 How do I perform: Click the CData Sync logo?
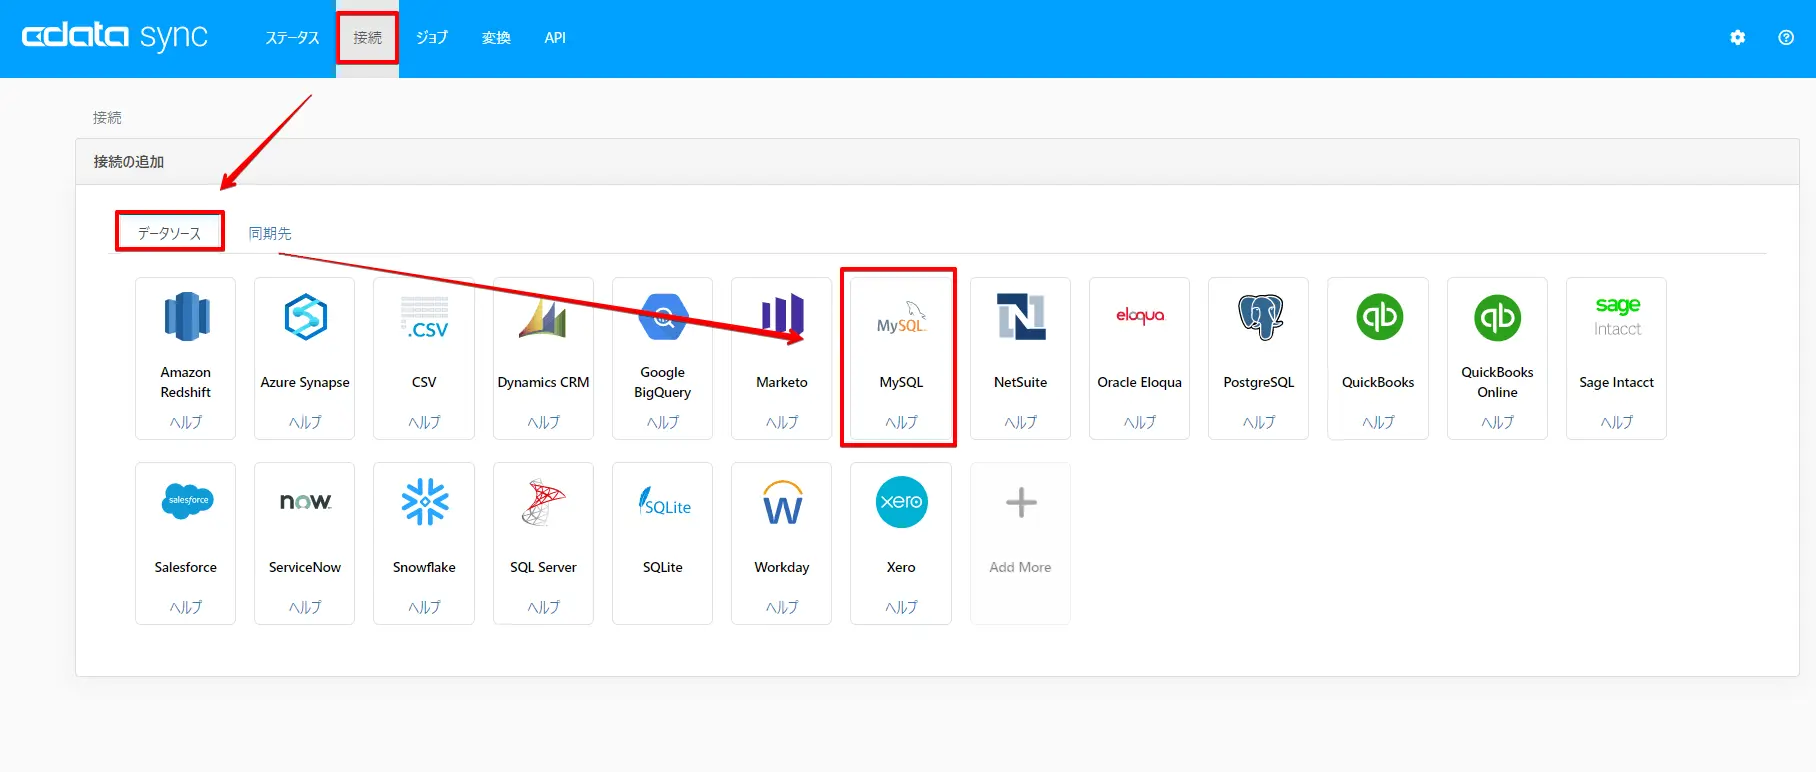[x=115, y=36]
